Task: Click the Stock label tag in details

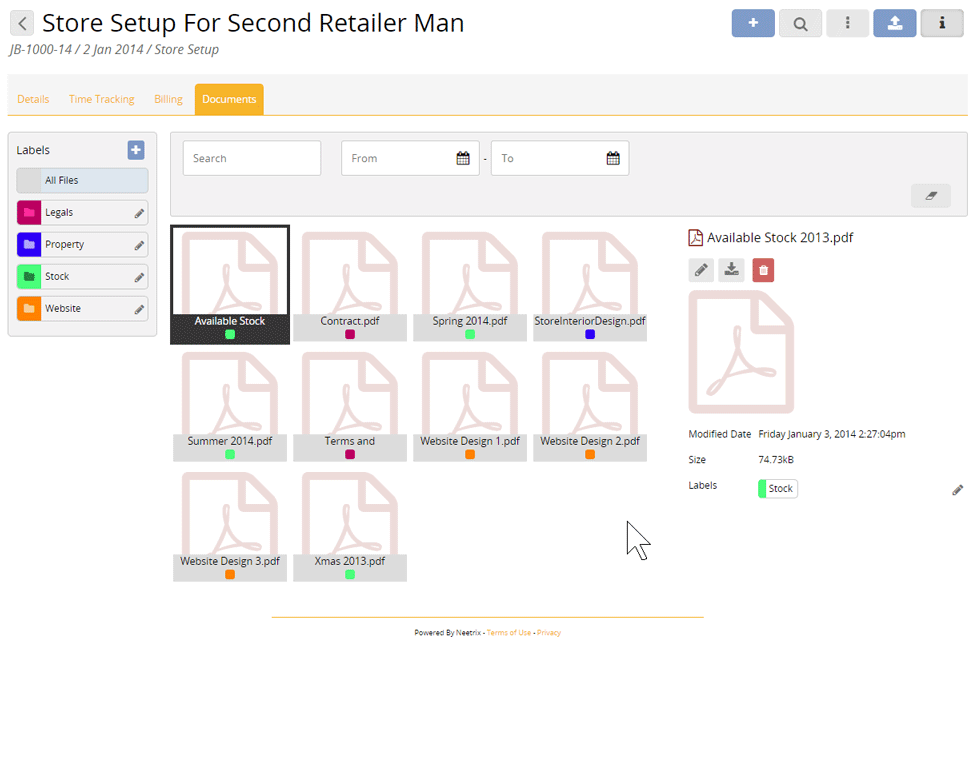Action: point(778,489)
